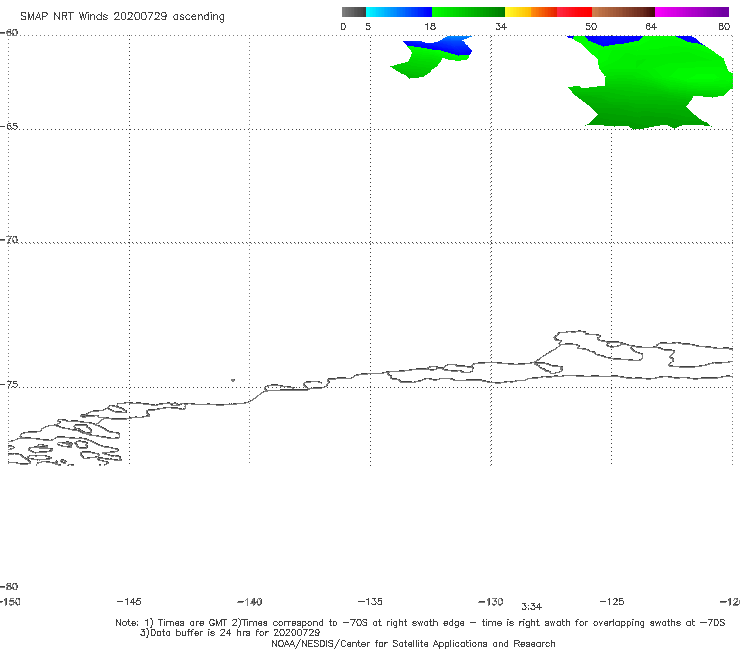The image size is (740, 650).
Task: Click the "50" label under the color scale
Action: pyautogui.click(x=591, y=26)
